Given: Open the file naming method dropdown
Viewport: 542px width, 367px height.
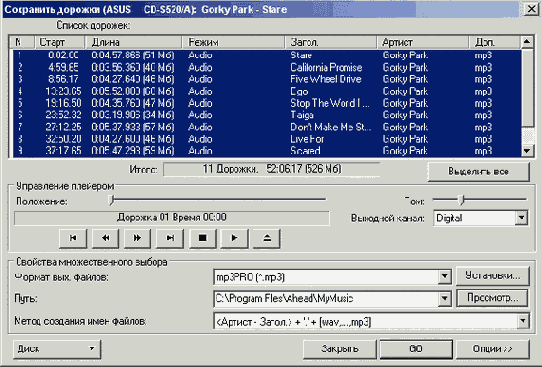Looking at the screenshot, I should [x=523, y=321].
